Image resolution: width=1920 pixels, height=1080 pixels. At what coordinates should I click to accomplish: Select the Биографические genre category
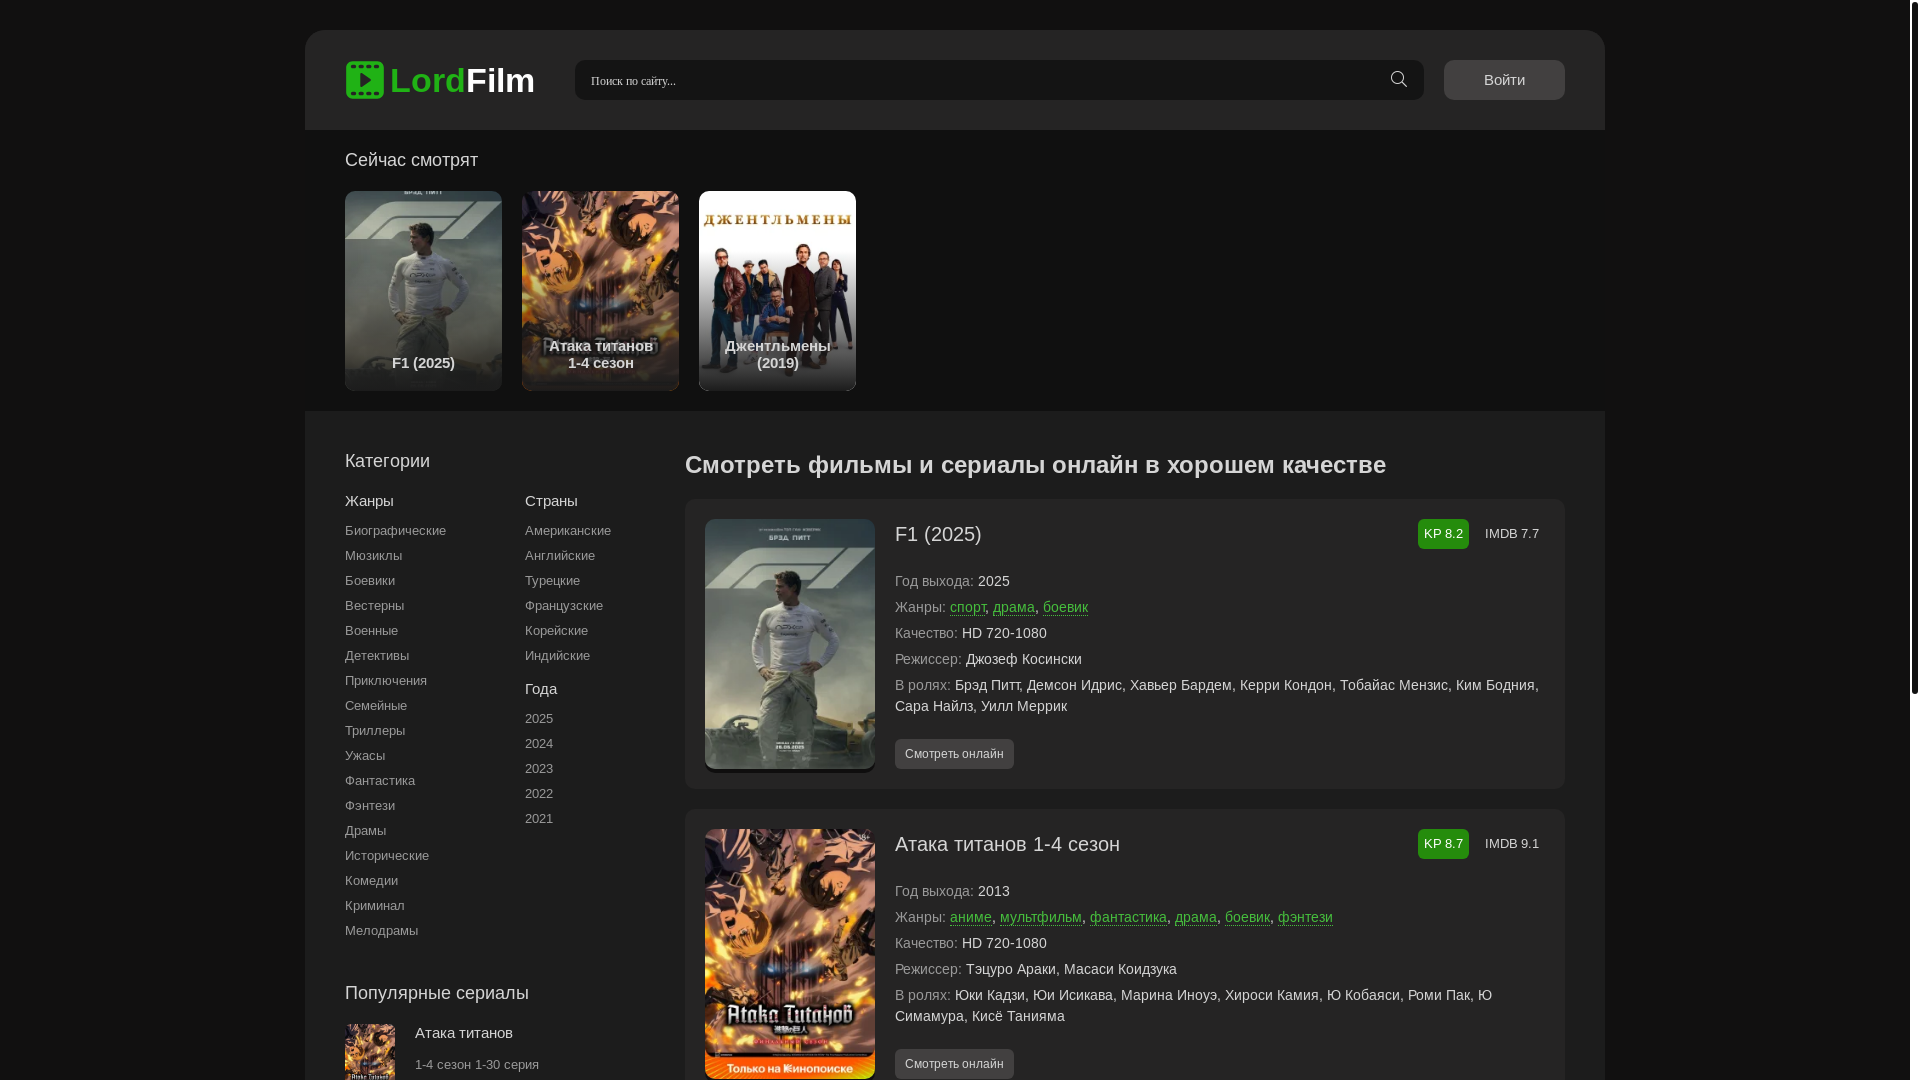395,531
